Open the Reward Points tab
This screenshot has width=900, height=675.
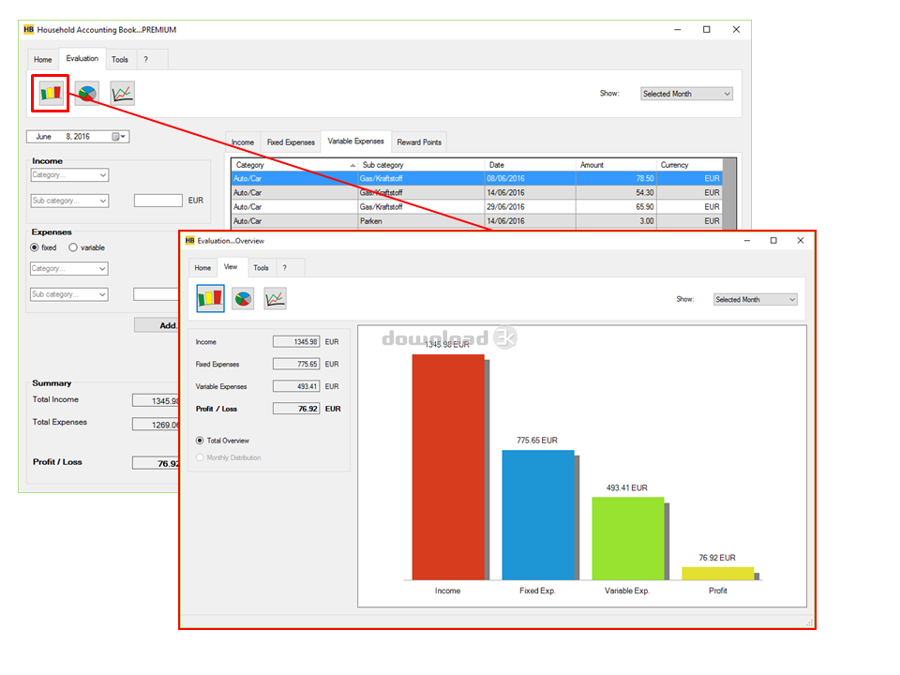pyautogui.click(x=418, y=142)
